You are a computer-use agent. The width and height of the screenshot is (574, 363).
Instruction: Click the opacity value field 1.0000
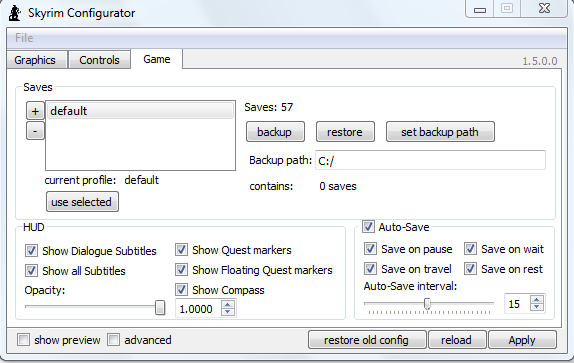click(198, 309)
